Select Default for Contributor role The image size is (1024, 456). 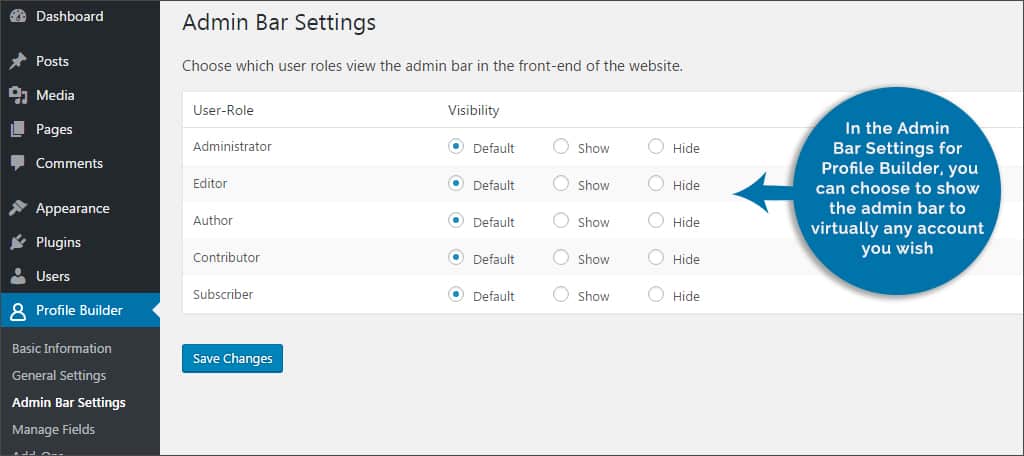coord(456,257)
